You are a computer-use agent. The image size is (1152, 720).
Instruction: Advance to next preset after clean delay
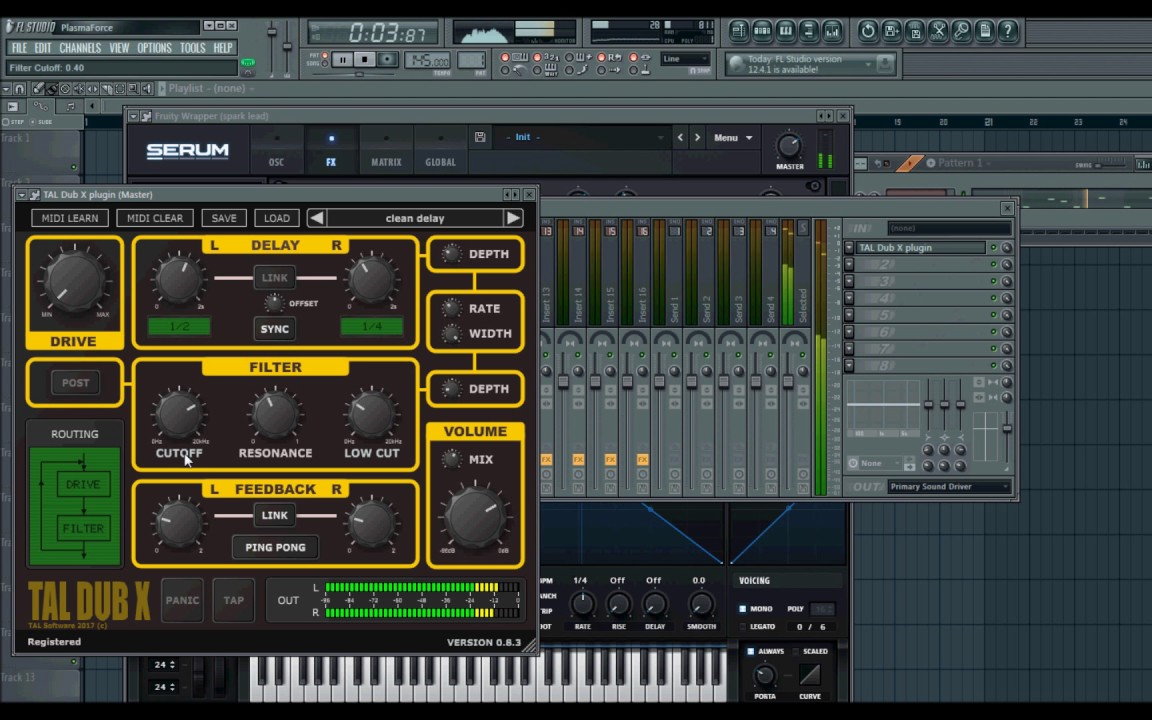coord(512,218)
